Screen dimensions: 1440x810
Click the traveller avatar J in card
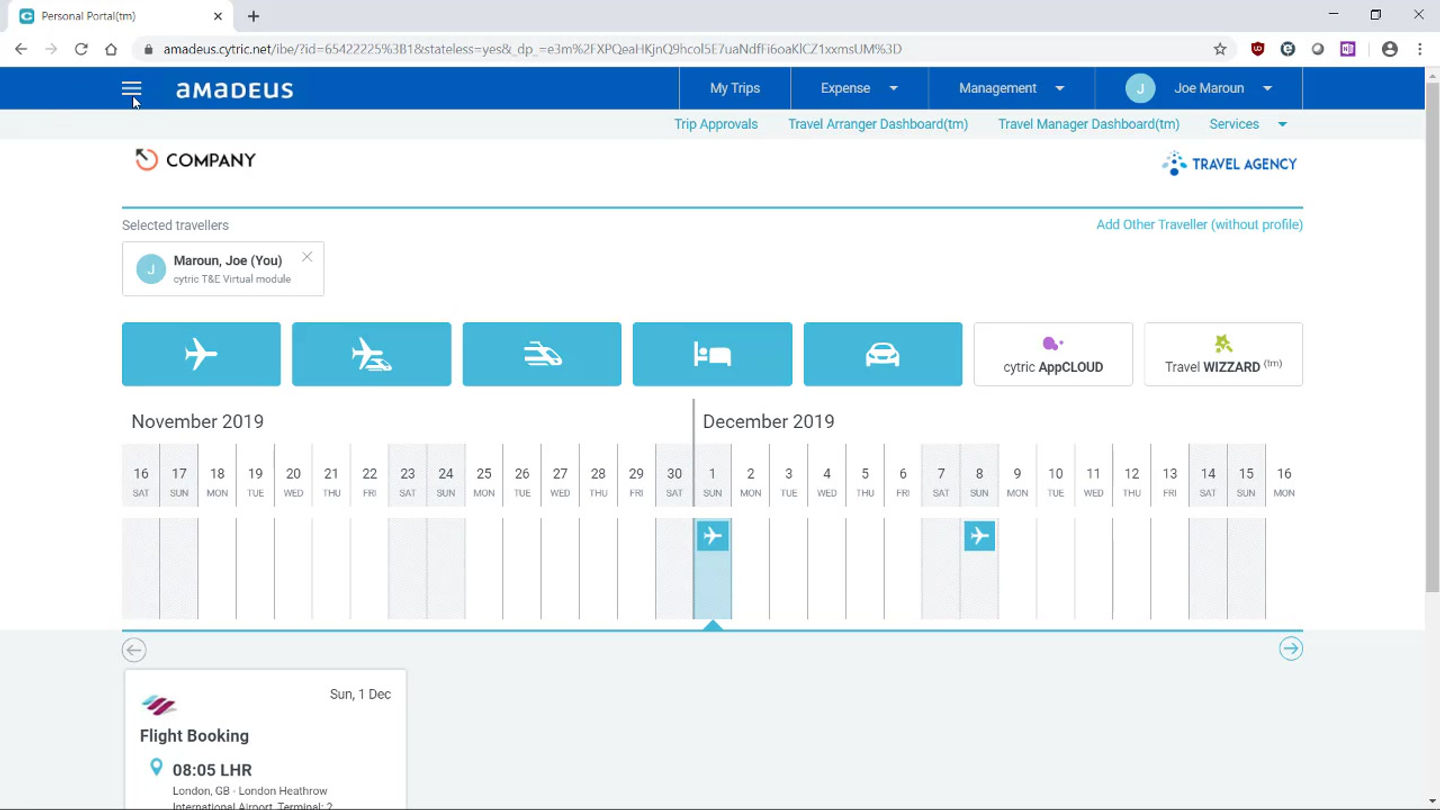151,269
